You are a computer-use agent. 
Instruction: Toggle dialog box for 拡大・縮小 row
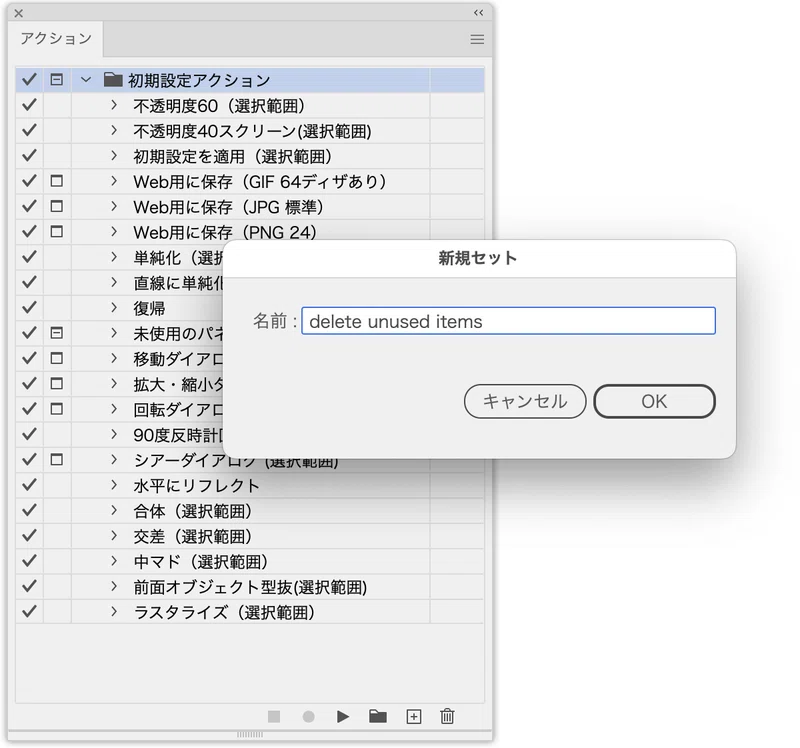pyautogui.click(x=57, y=384)
